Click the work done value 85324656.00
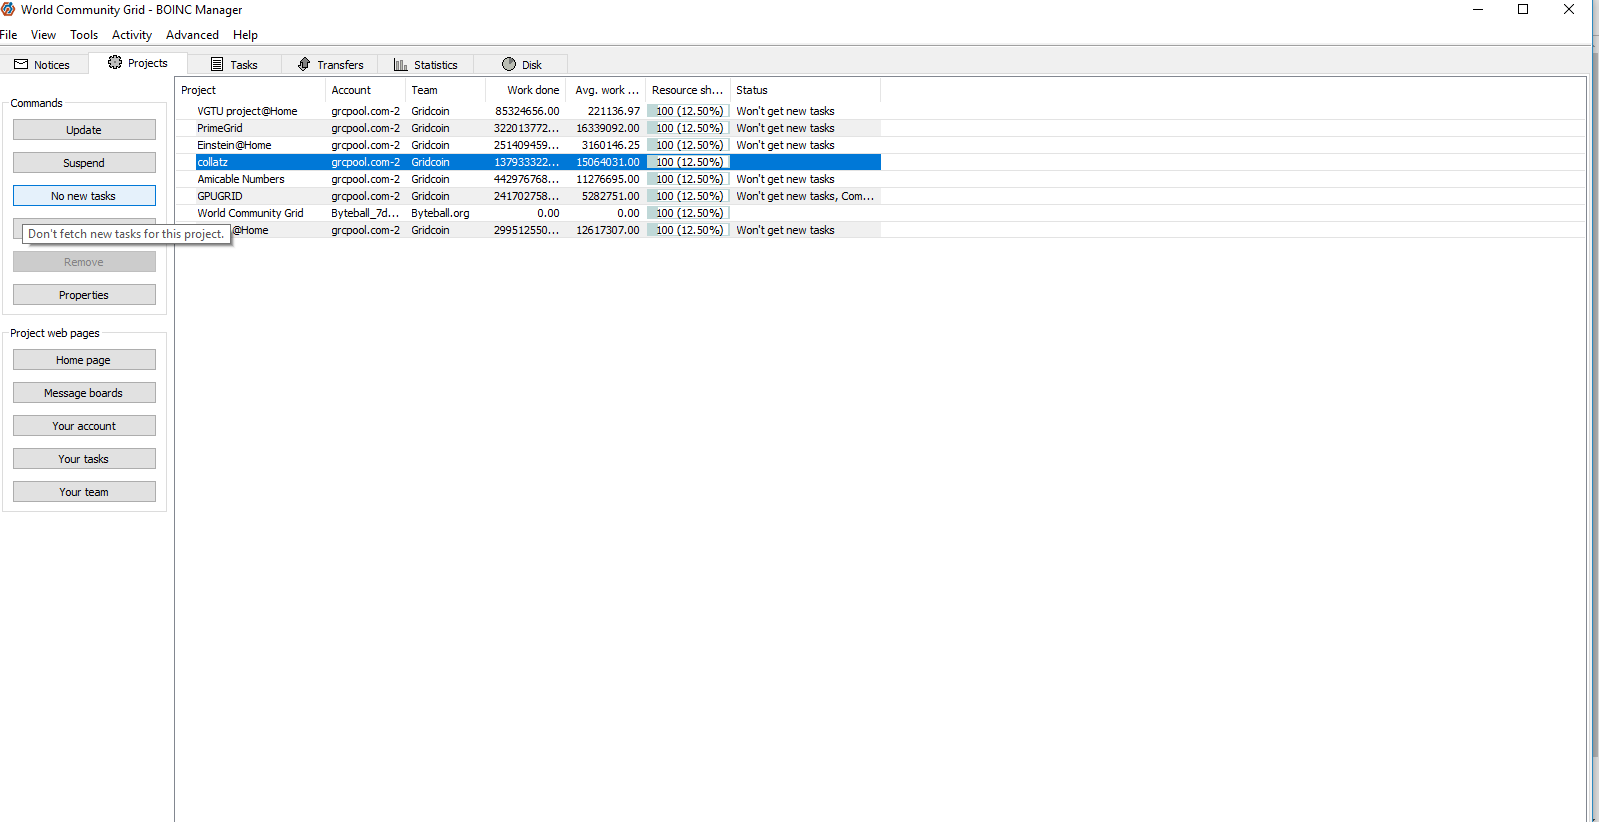This screenshot has height=822, width=1599. pos(527,111)
